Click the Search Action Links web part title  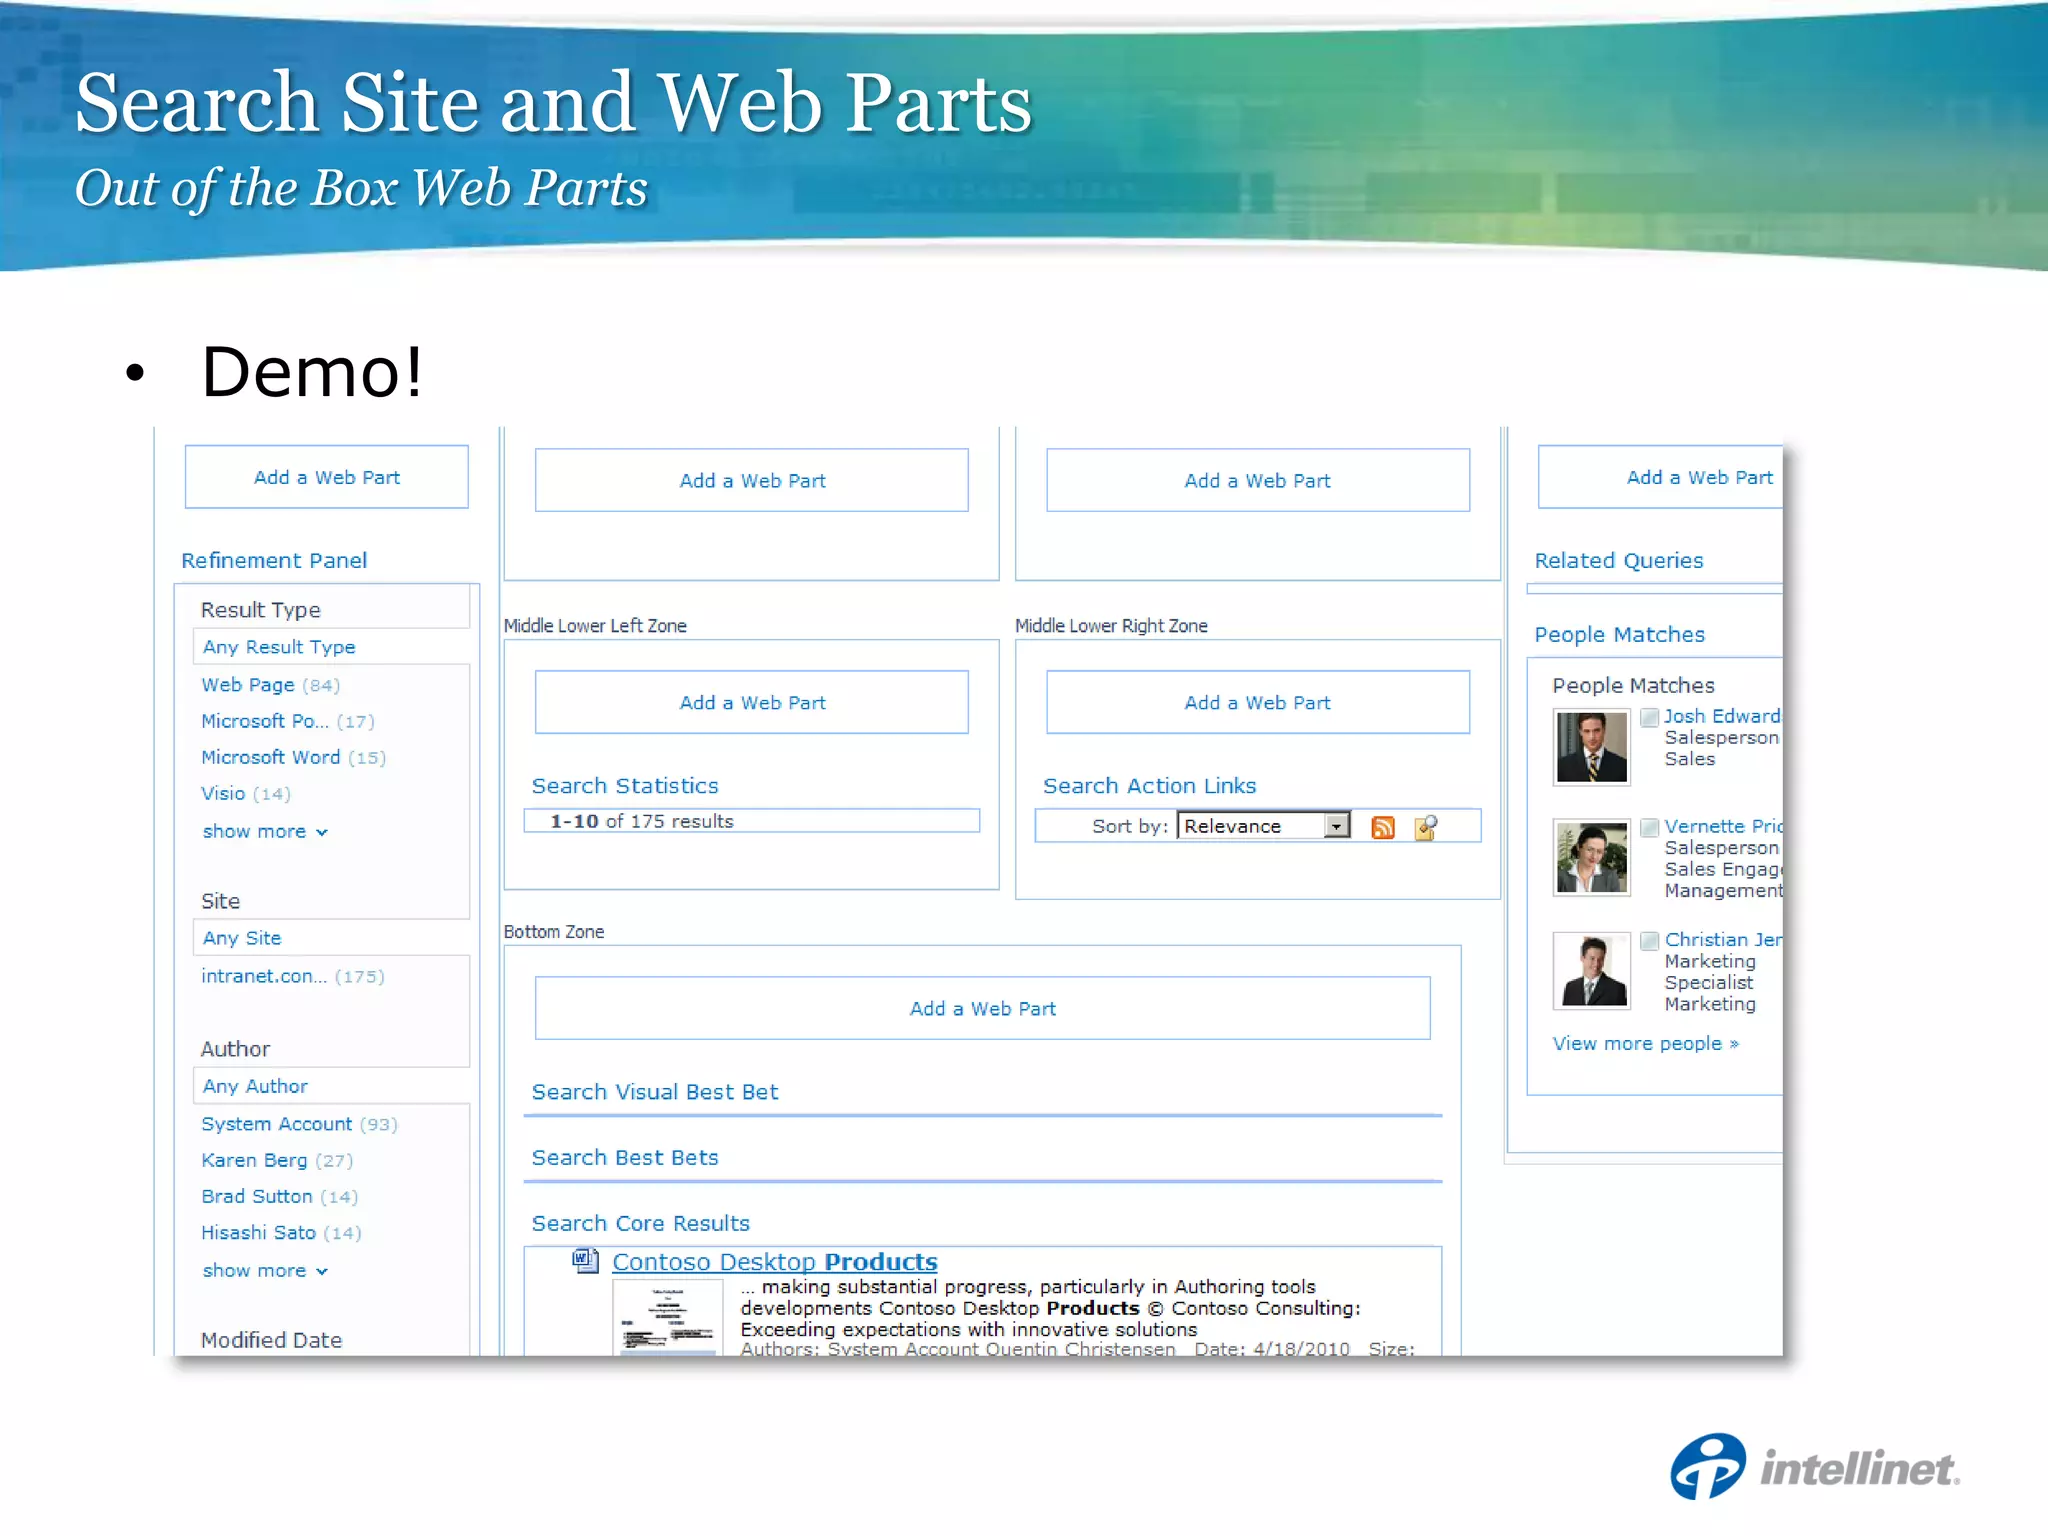point(1150,786)
